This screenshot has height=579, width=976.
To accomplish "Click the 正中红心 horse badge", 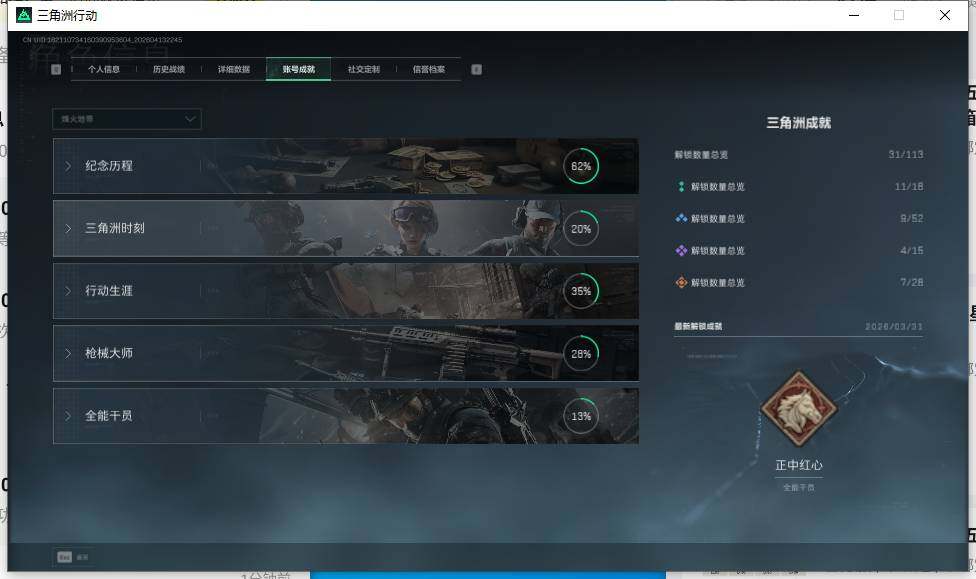I will pyautogui.click(x=799, y=409).
